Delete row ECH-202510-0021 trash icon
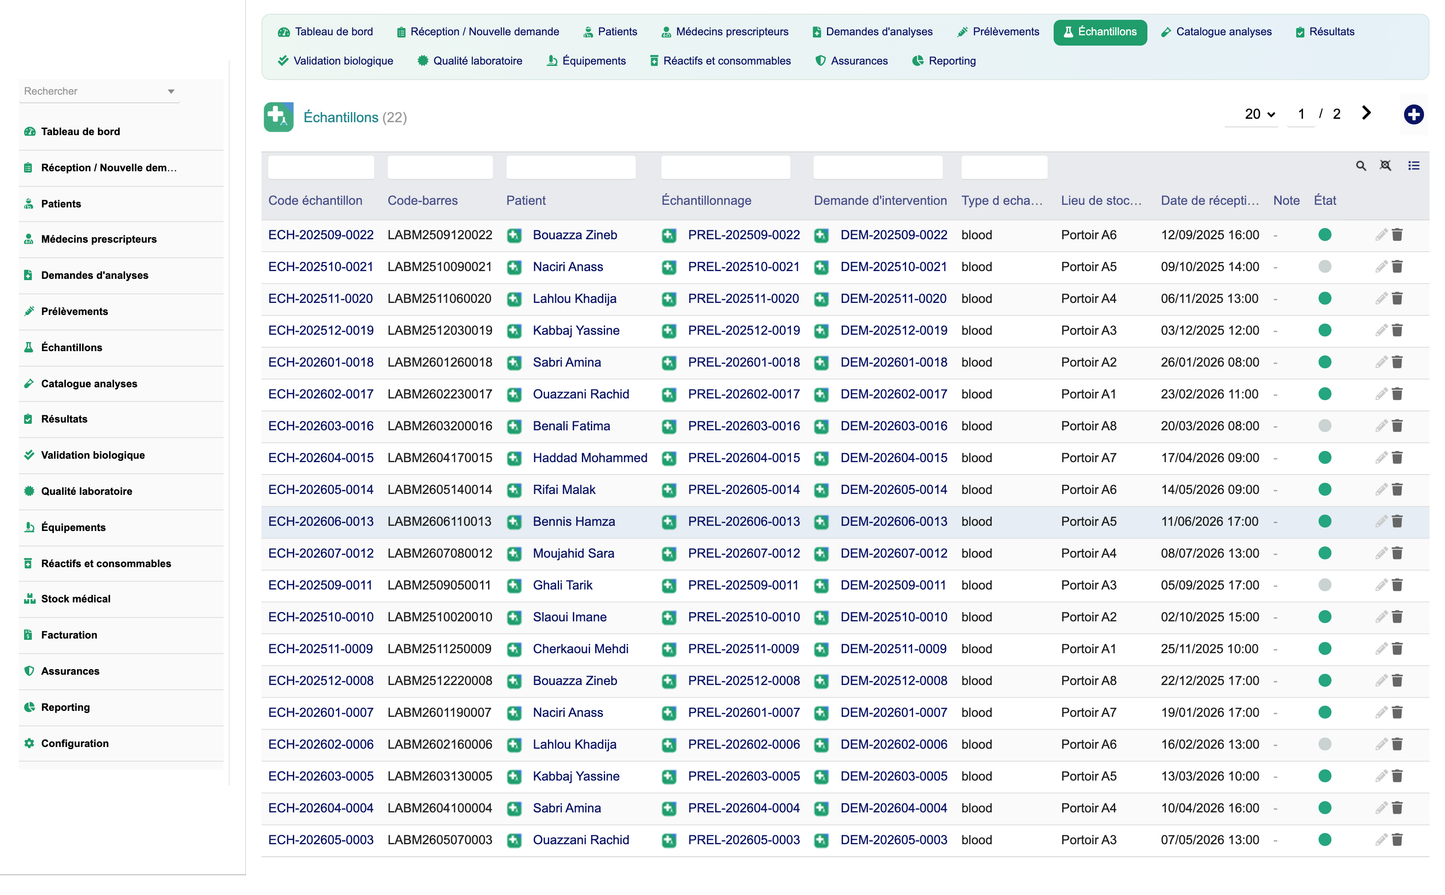 click(1397, 267)
